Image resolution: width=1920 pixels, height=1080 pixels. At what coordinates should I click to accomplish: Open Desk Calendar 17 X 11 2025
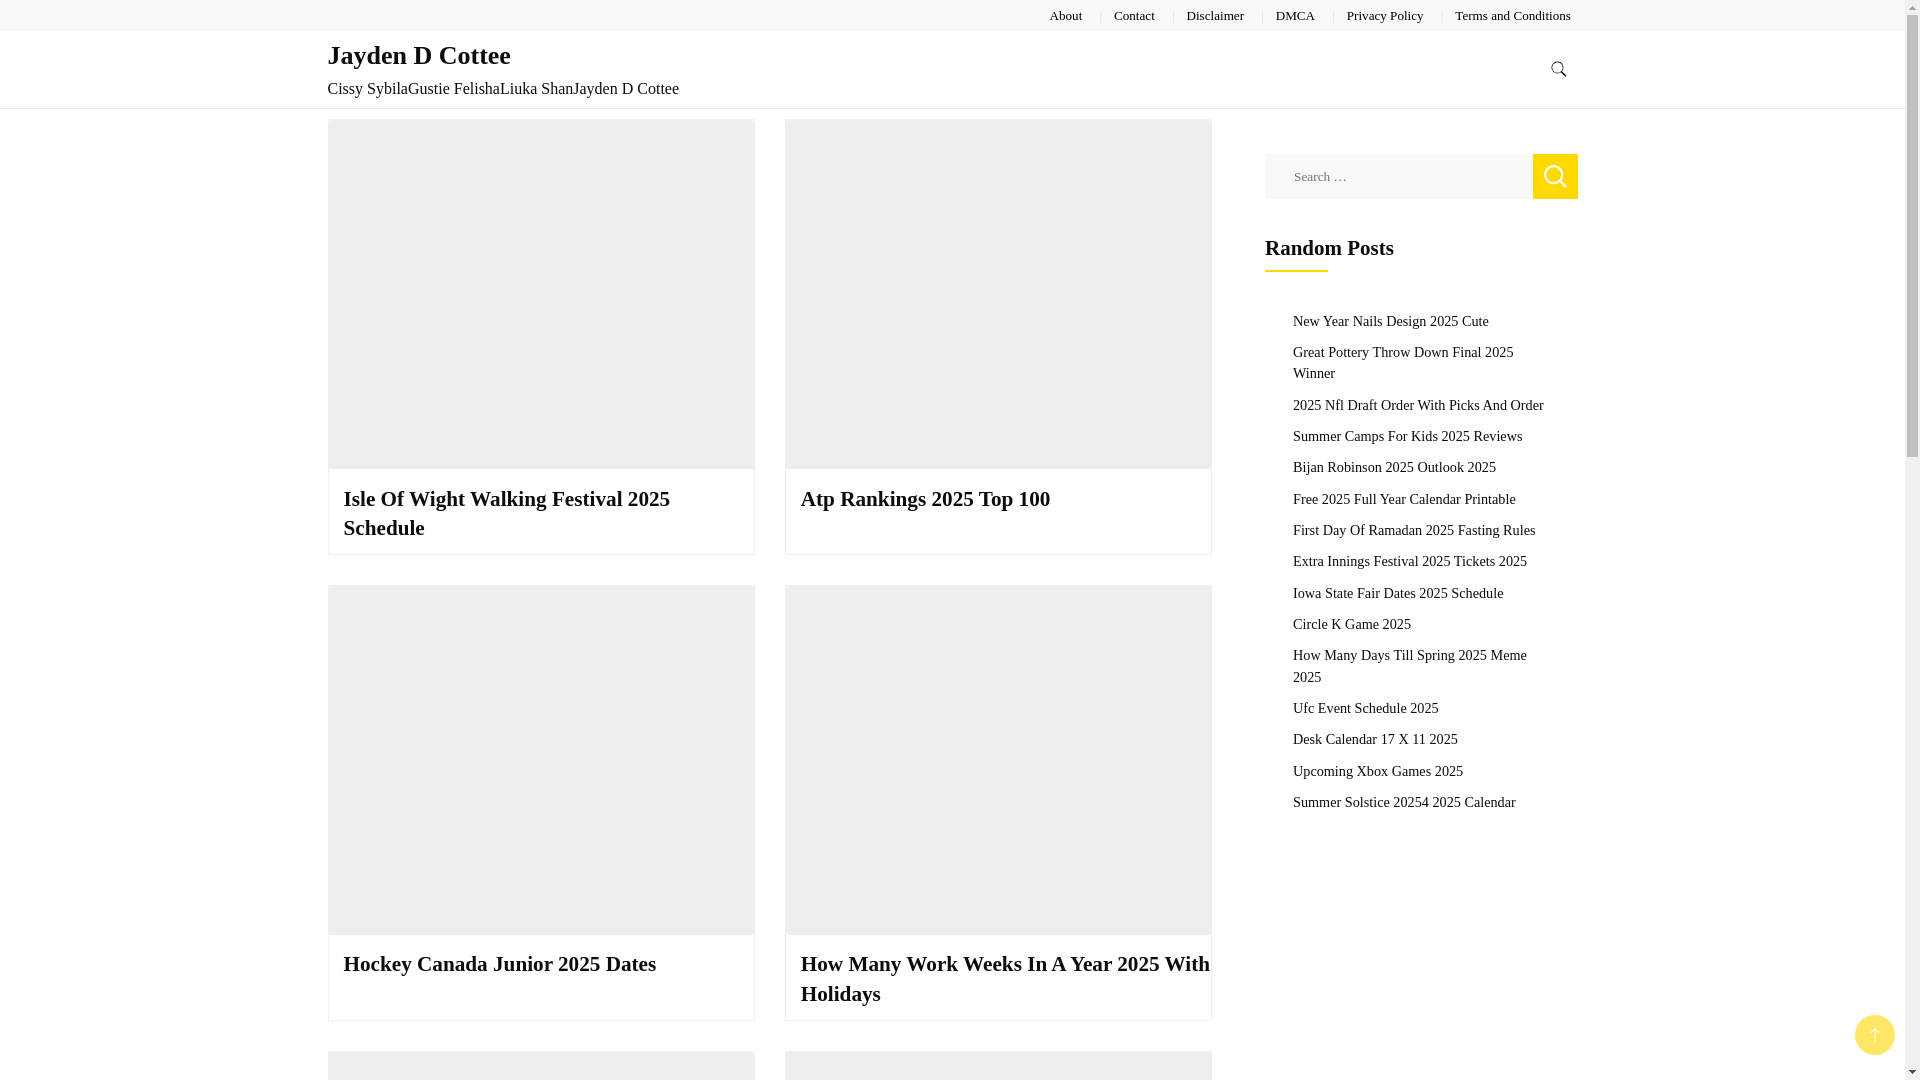pyautogui.click(x=1375, y=739)
